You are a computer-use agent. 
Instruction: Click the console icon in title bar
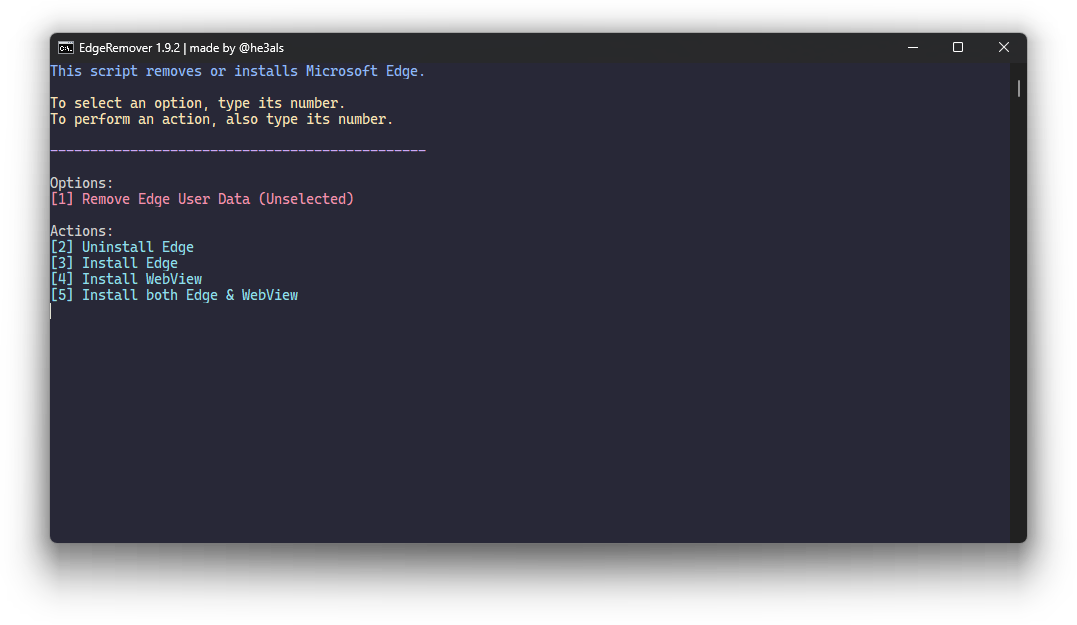point(66,48)
